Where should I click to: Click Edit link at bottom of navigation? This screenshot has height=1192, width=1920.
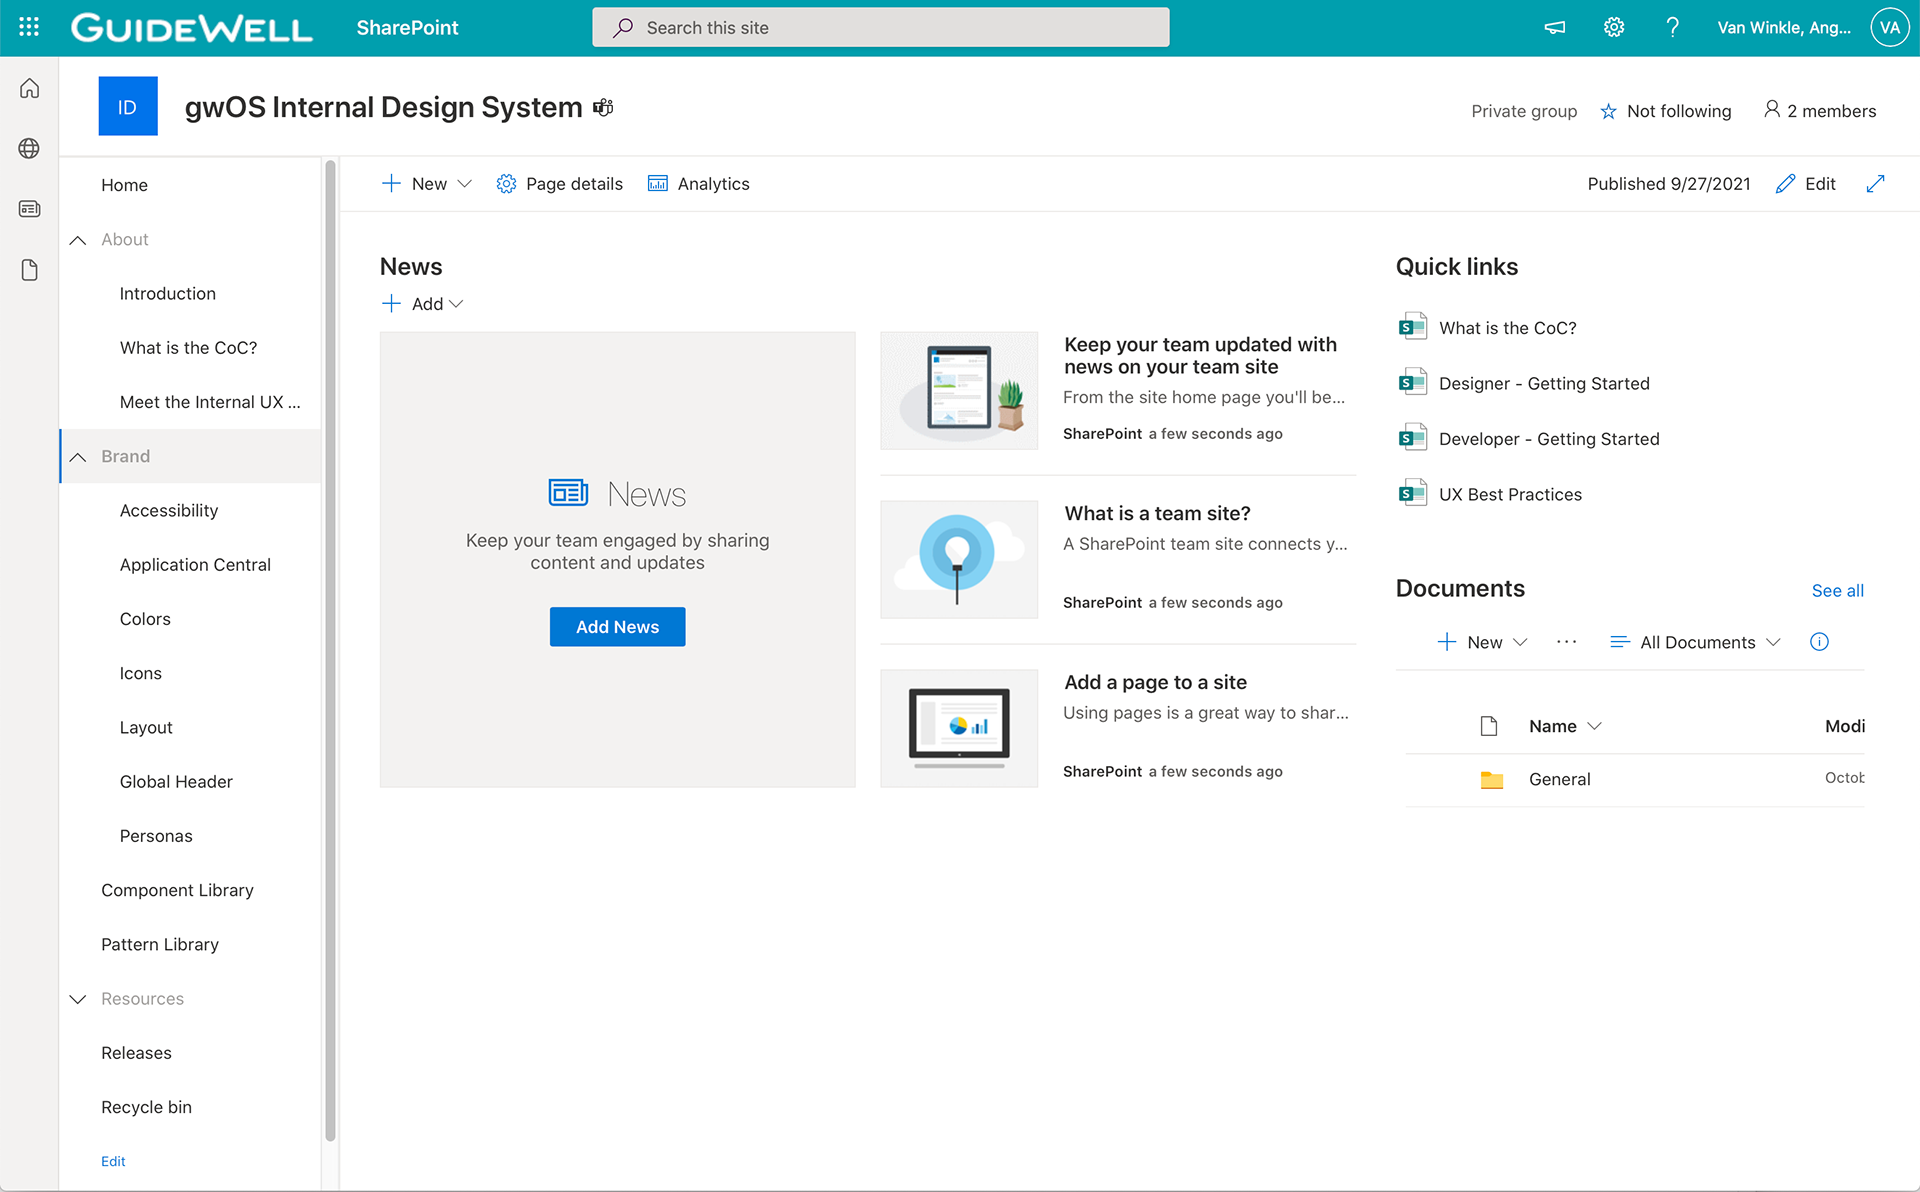tap(113, 1161)
